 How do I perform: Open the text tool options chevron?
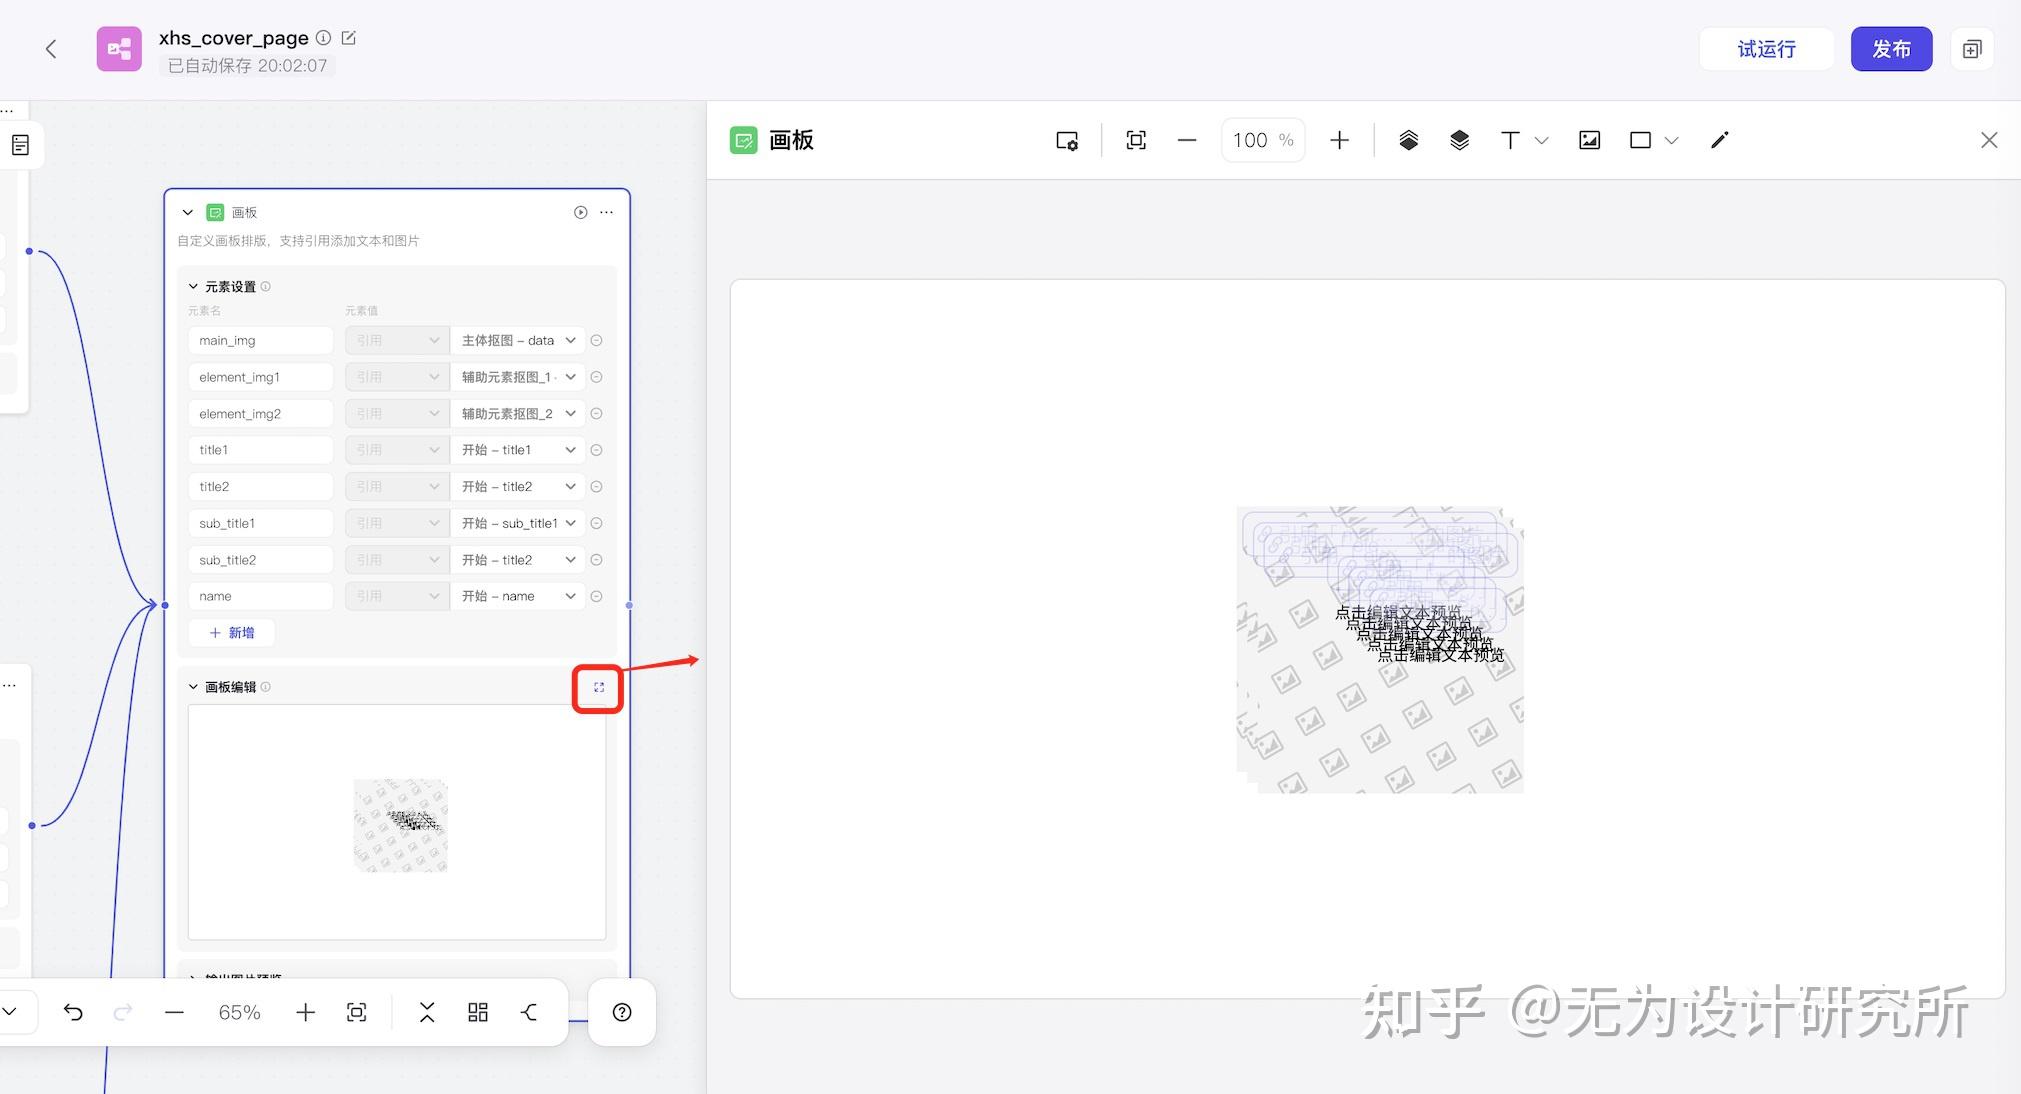(x=1541, y=141)
